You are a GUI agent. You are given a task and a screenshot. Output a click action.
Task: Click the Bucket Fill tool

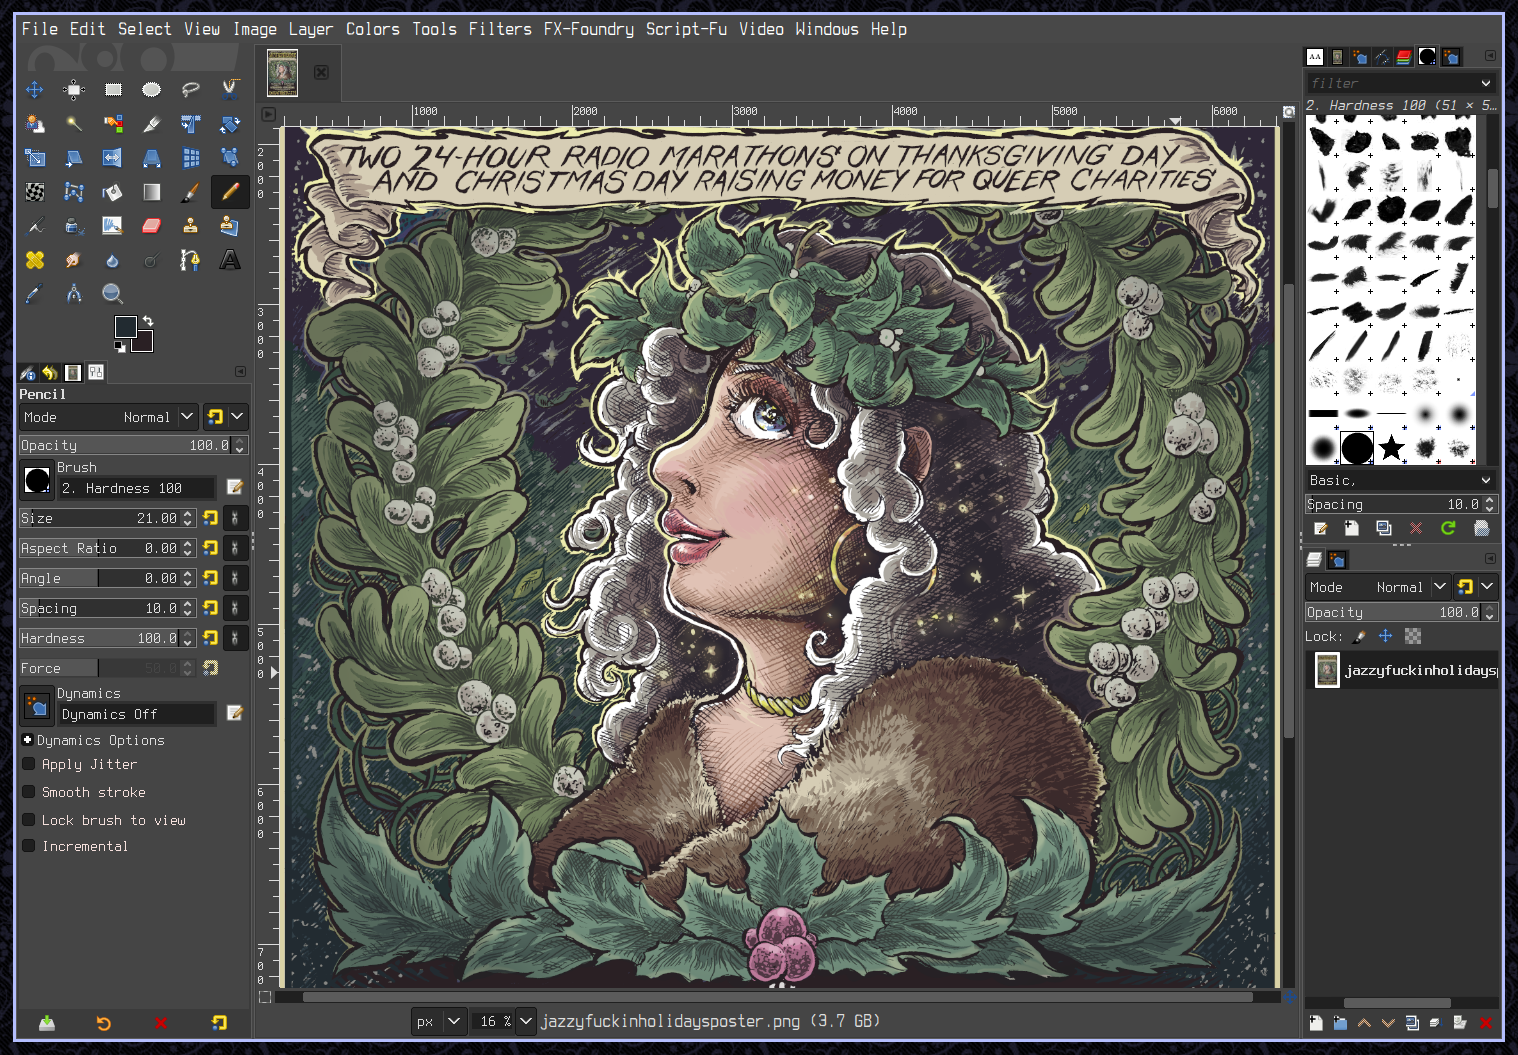[112, 192]
